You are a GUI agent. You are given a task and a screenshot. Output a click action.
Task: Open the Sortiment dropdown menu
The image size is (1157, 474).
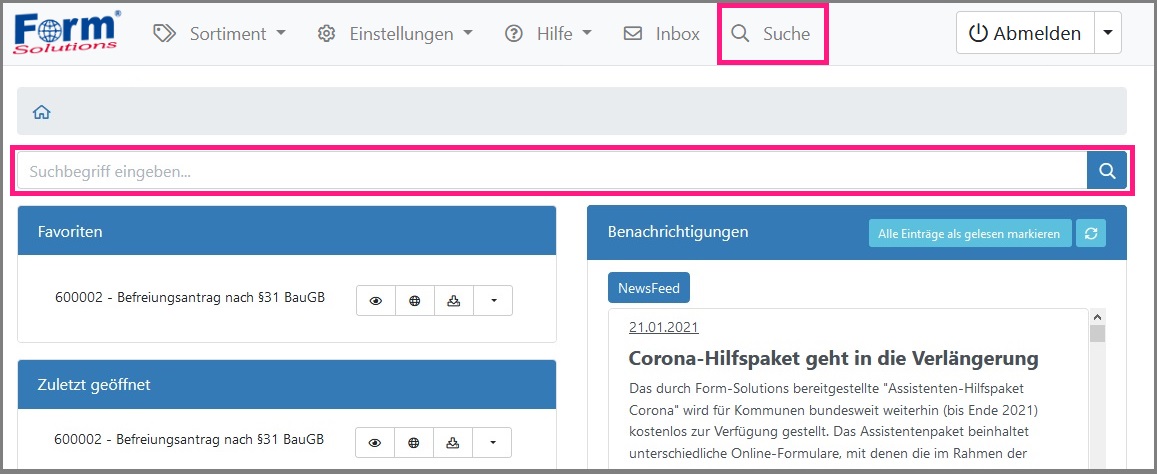(x=219, y=33)
